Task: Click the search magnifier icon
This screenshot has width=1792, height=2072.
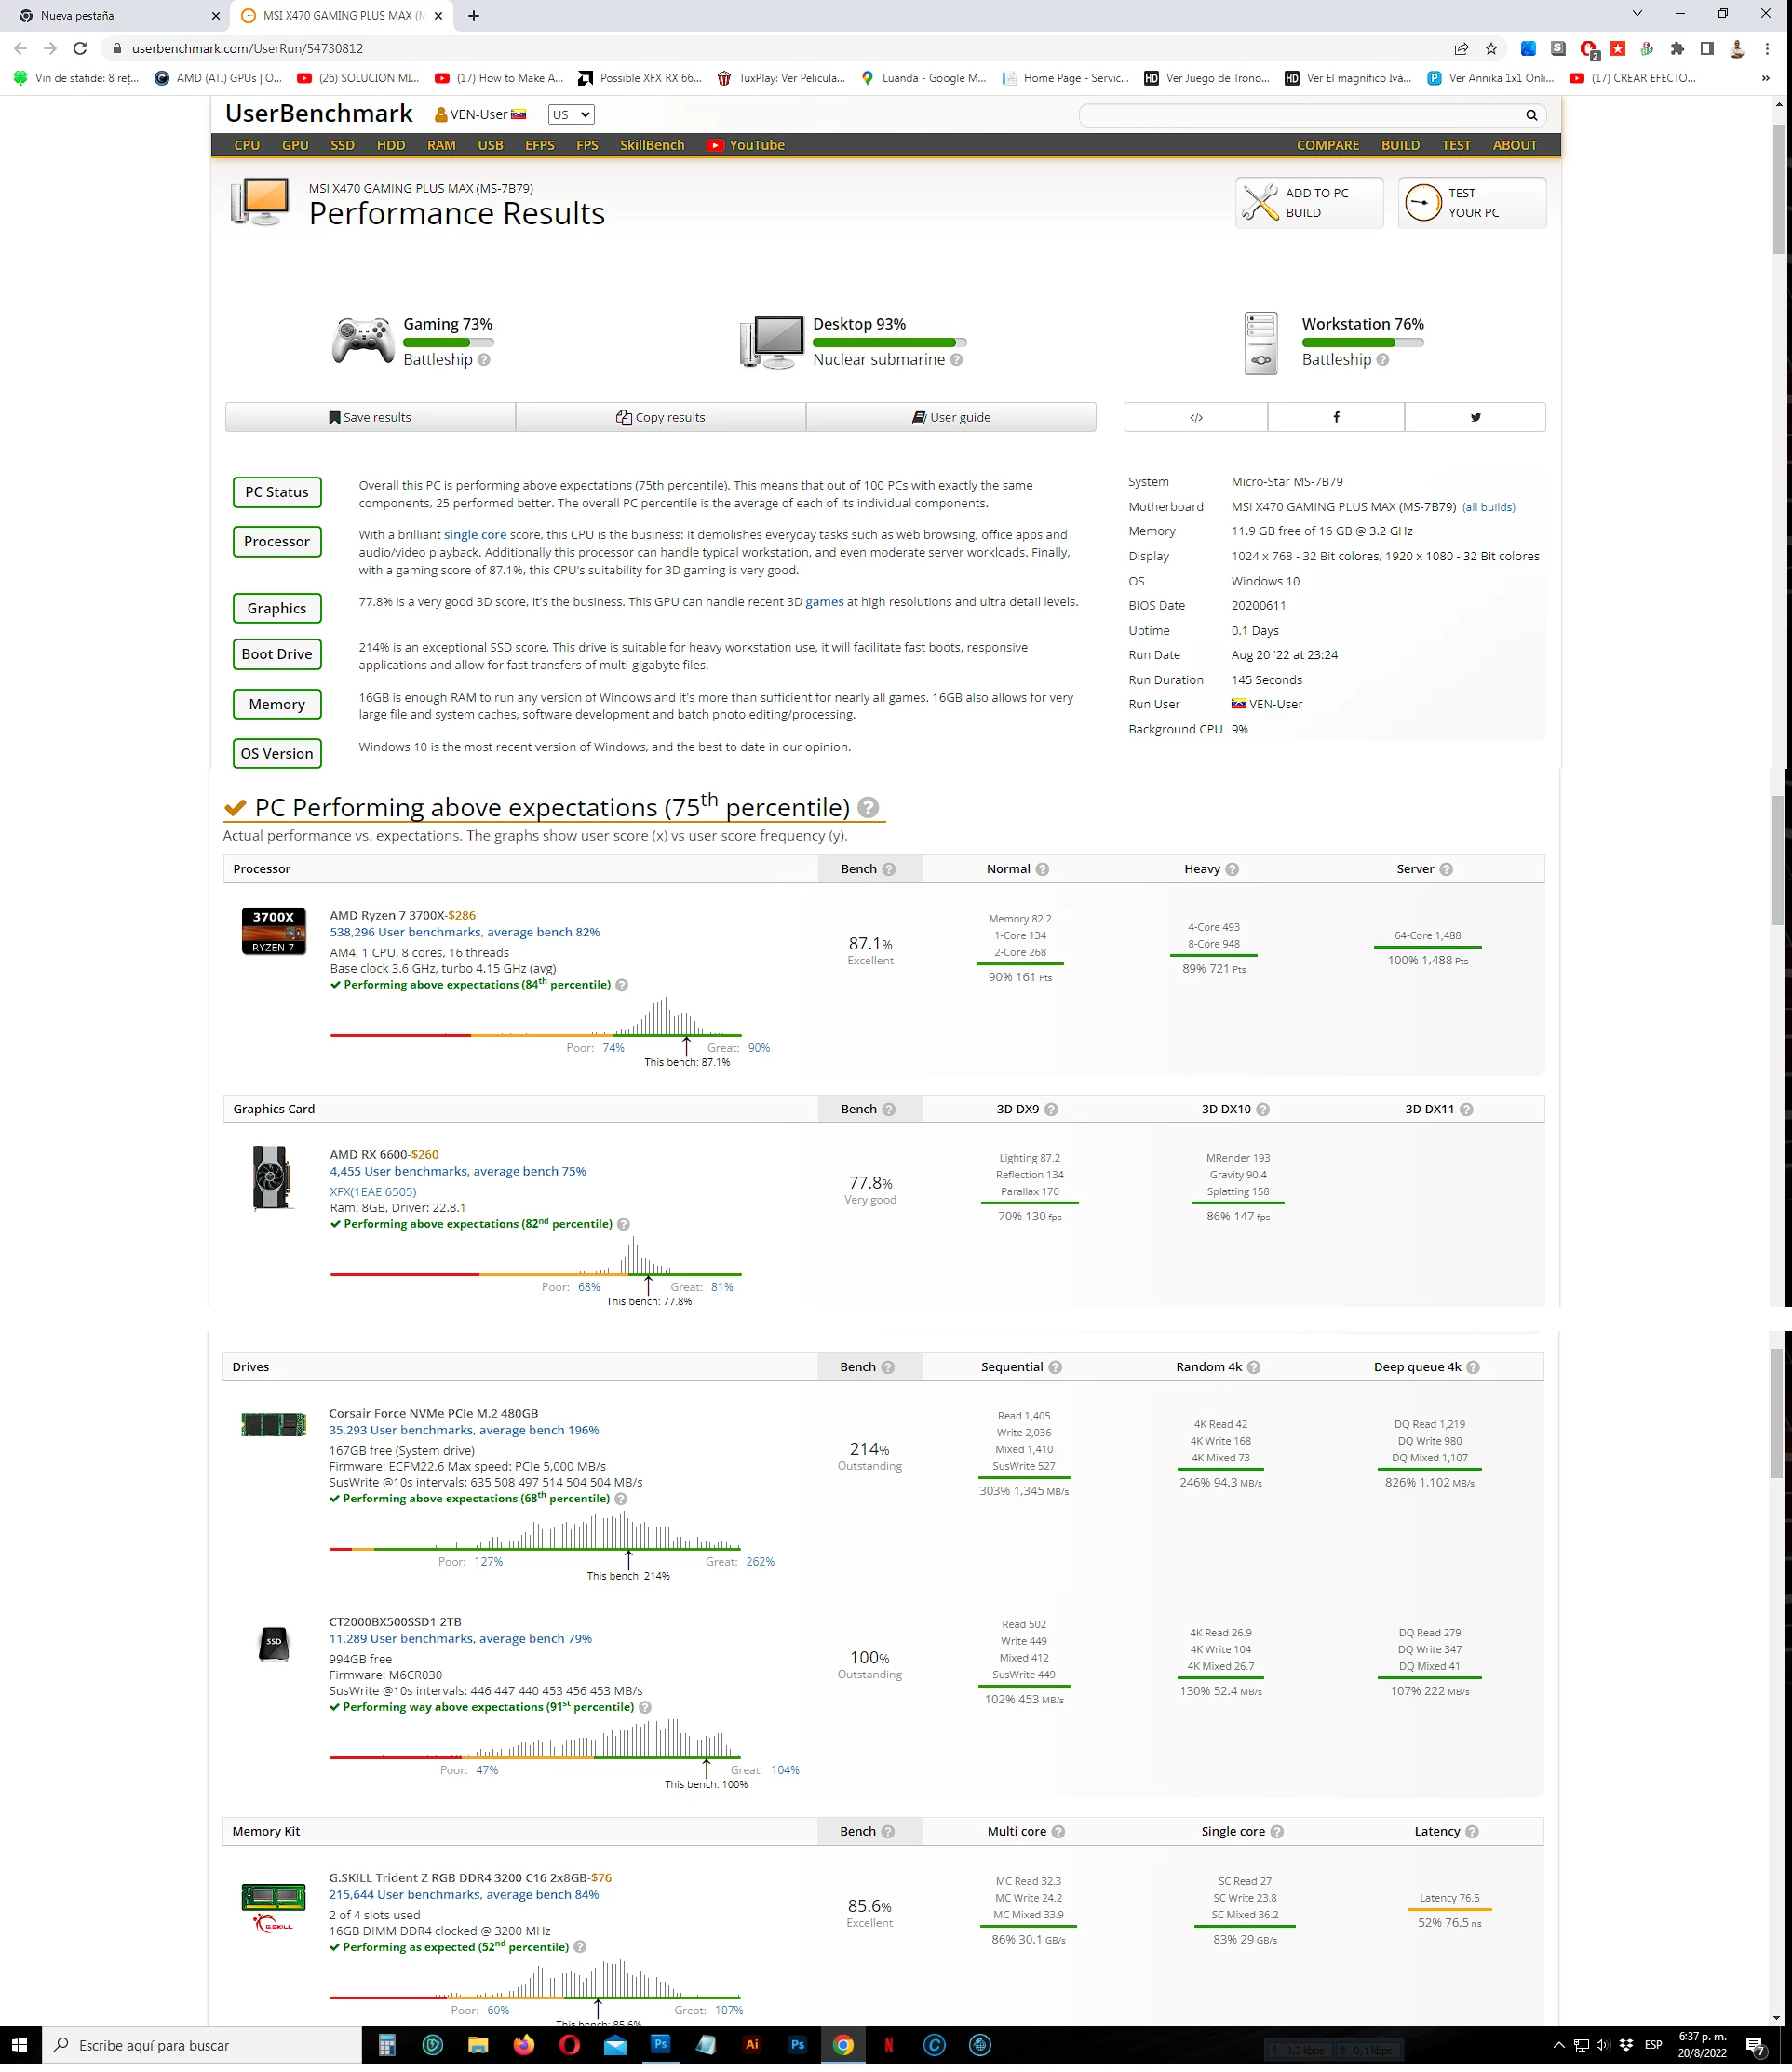Action: (x=1530, y=115)
